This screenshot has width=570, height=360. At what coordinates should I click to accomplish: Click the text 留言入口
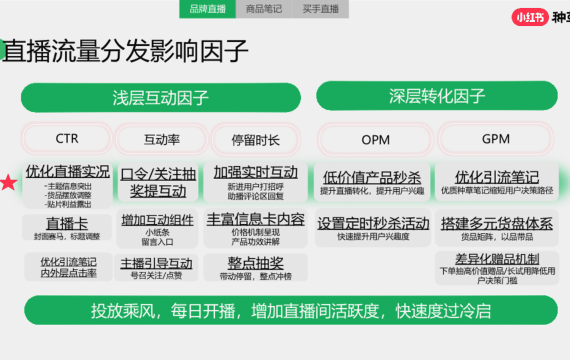pos(157,242)
